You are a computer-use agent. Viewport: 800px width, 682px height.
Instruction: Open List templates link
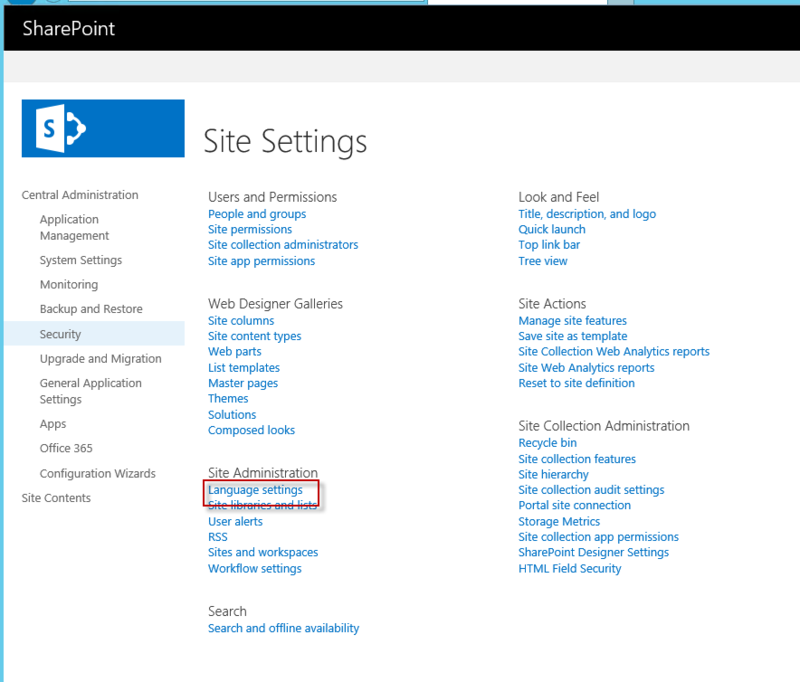tap(244, 368)
